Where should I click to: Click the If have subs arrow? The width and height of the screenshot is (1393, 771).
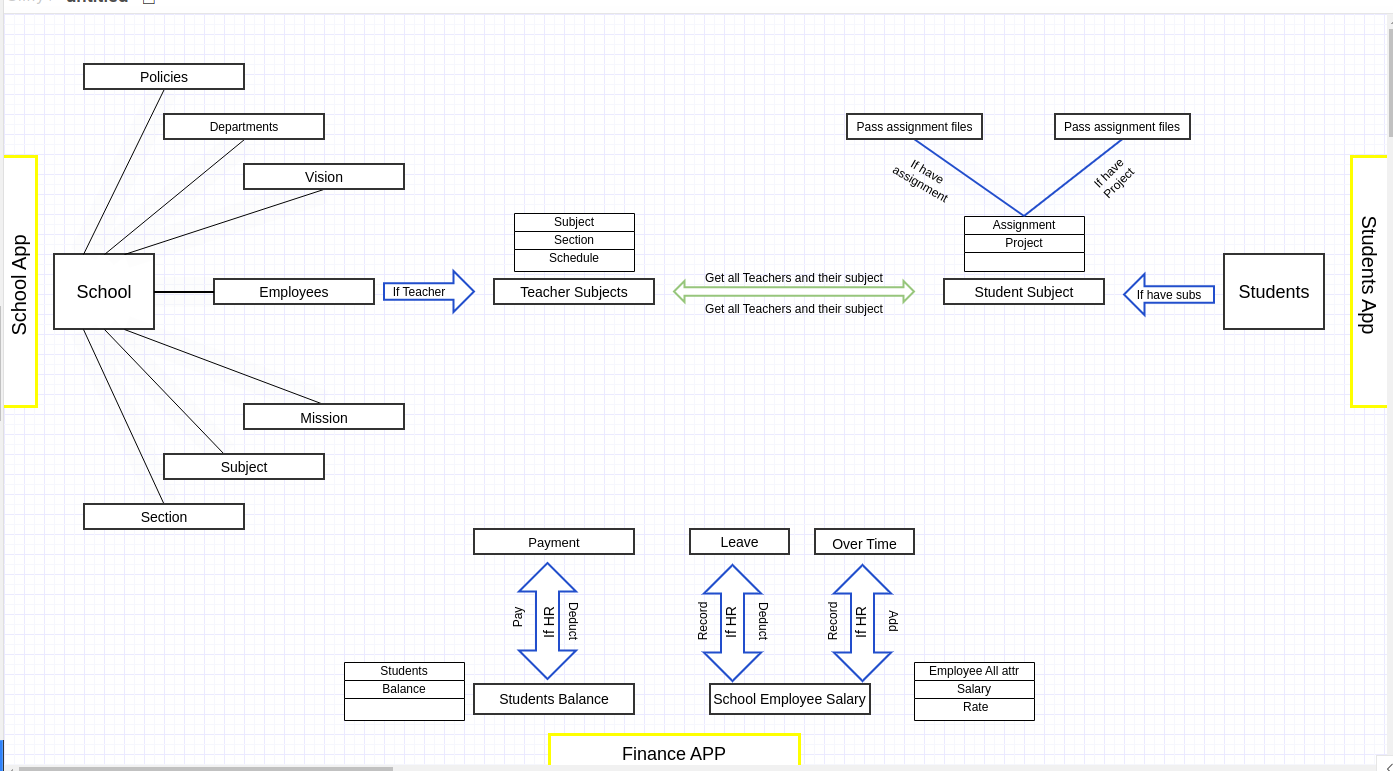pyautogui.click(x=1170, y=294)
